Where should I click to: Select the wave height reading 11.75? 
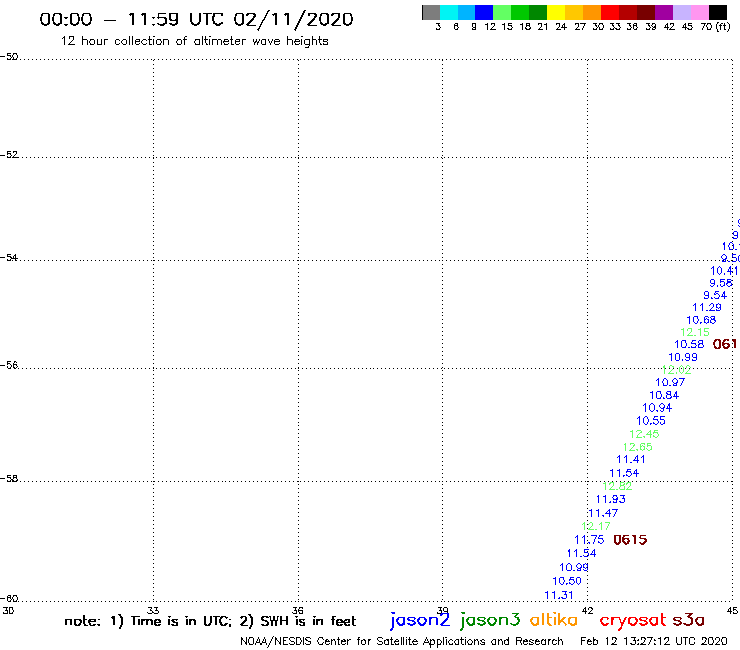pyautogui.click(x=589, y=540)
